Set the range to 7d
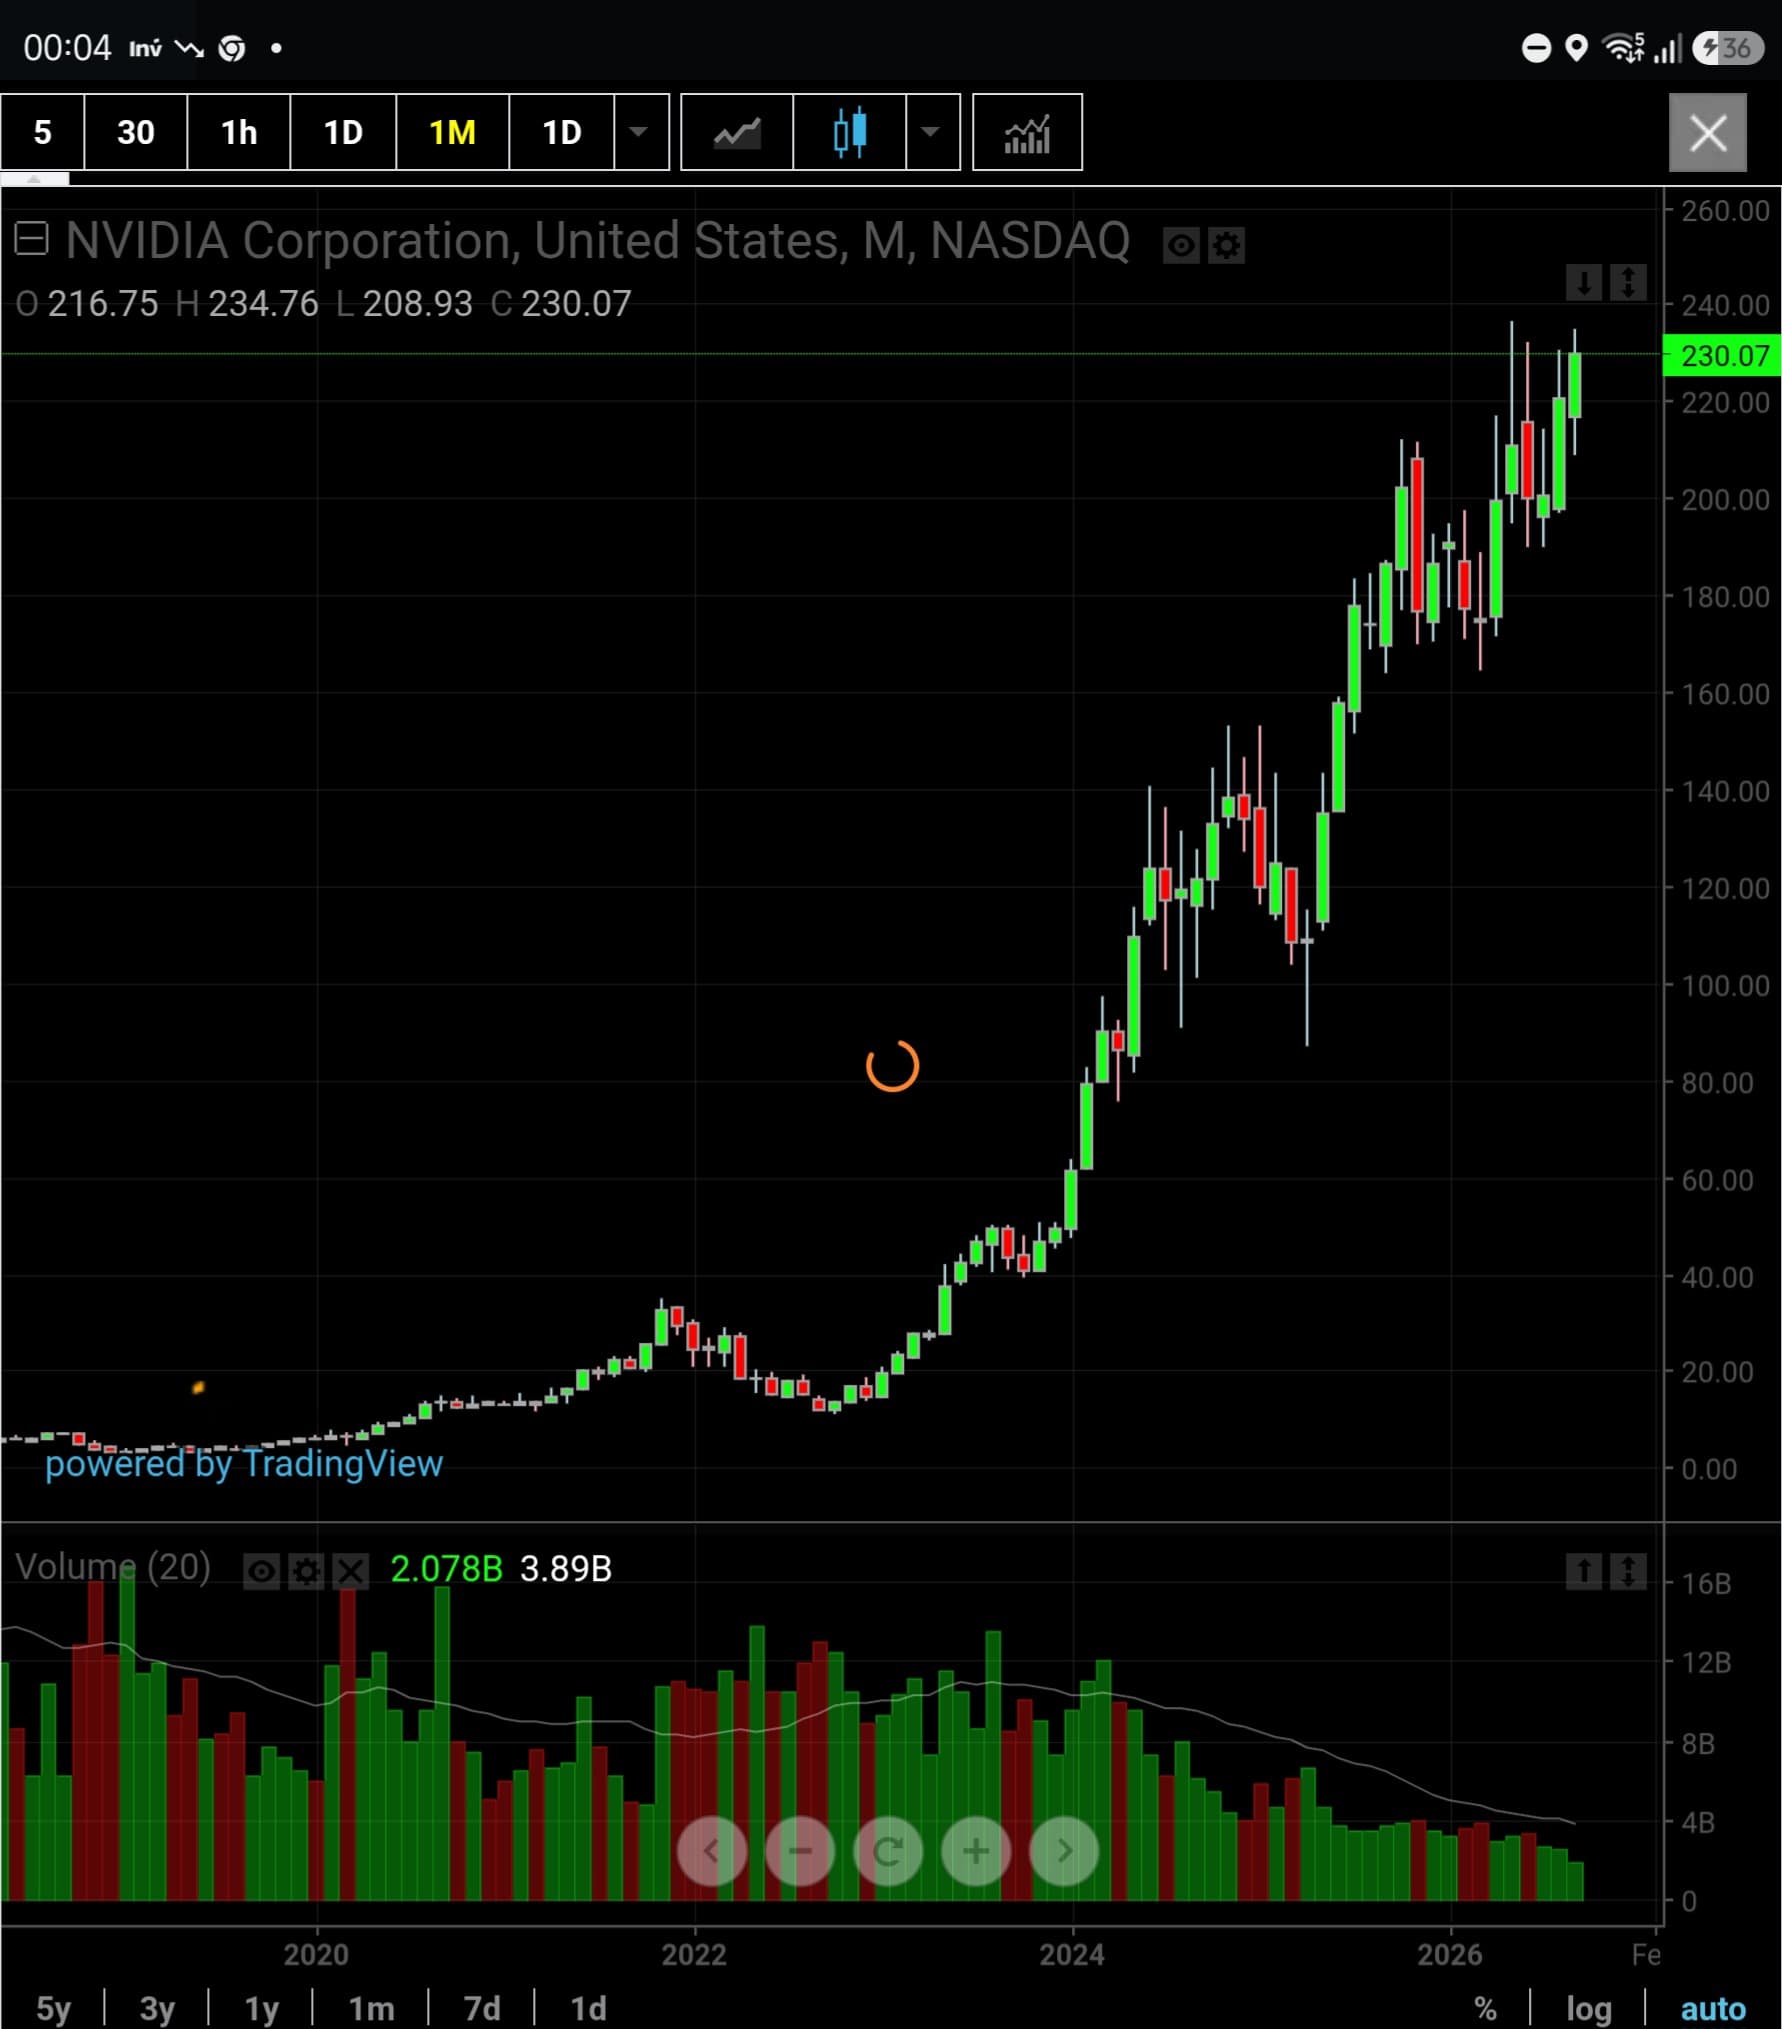The image size is (1782, 2029). coord(482,2008)
